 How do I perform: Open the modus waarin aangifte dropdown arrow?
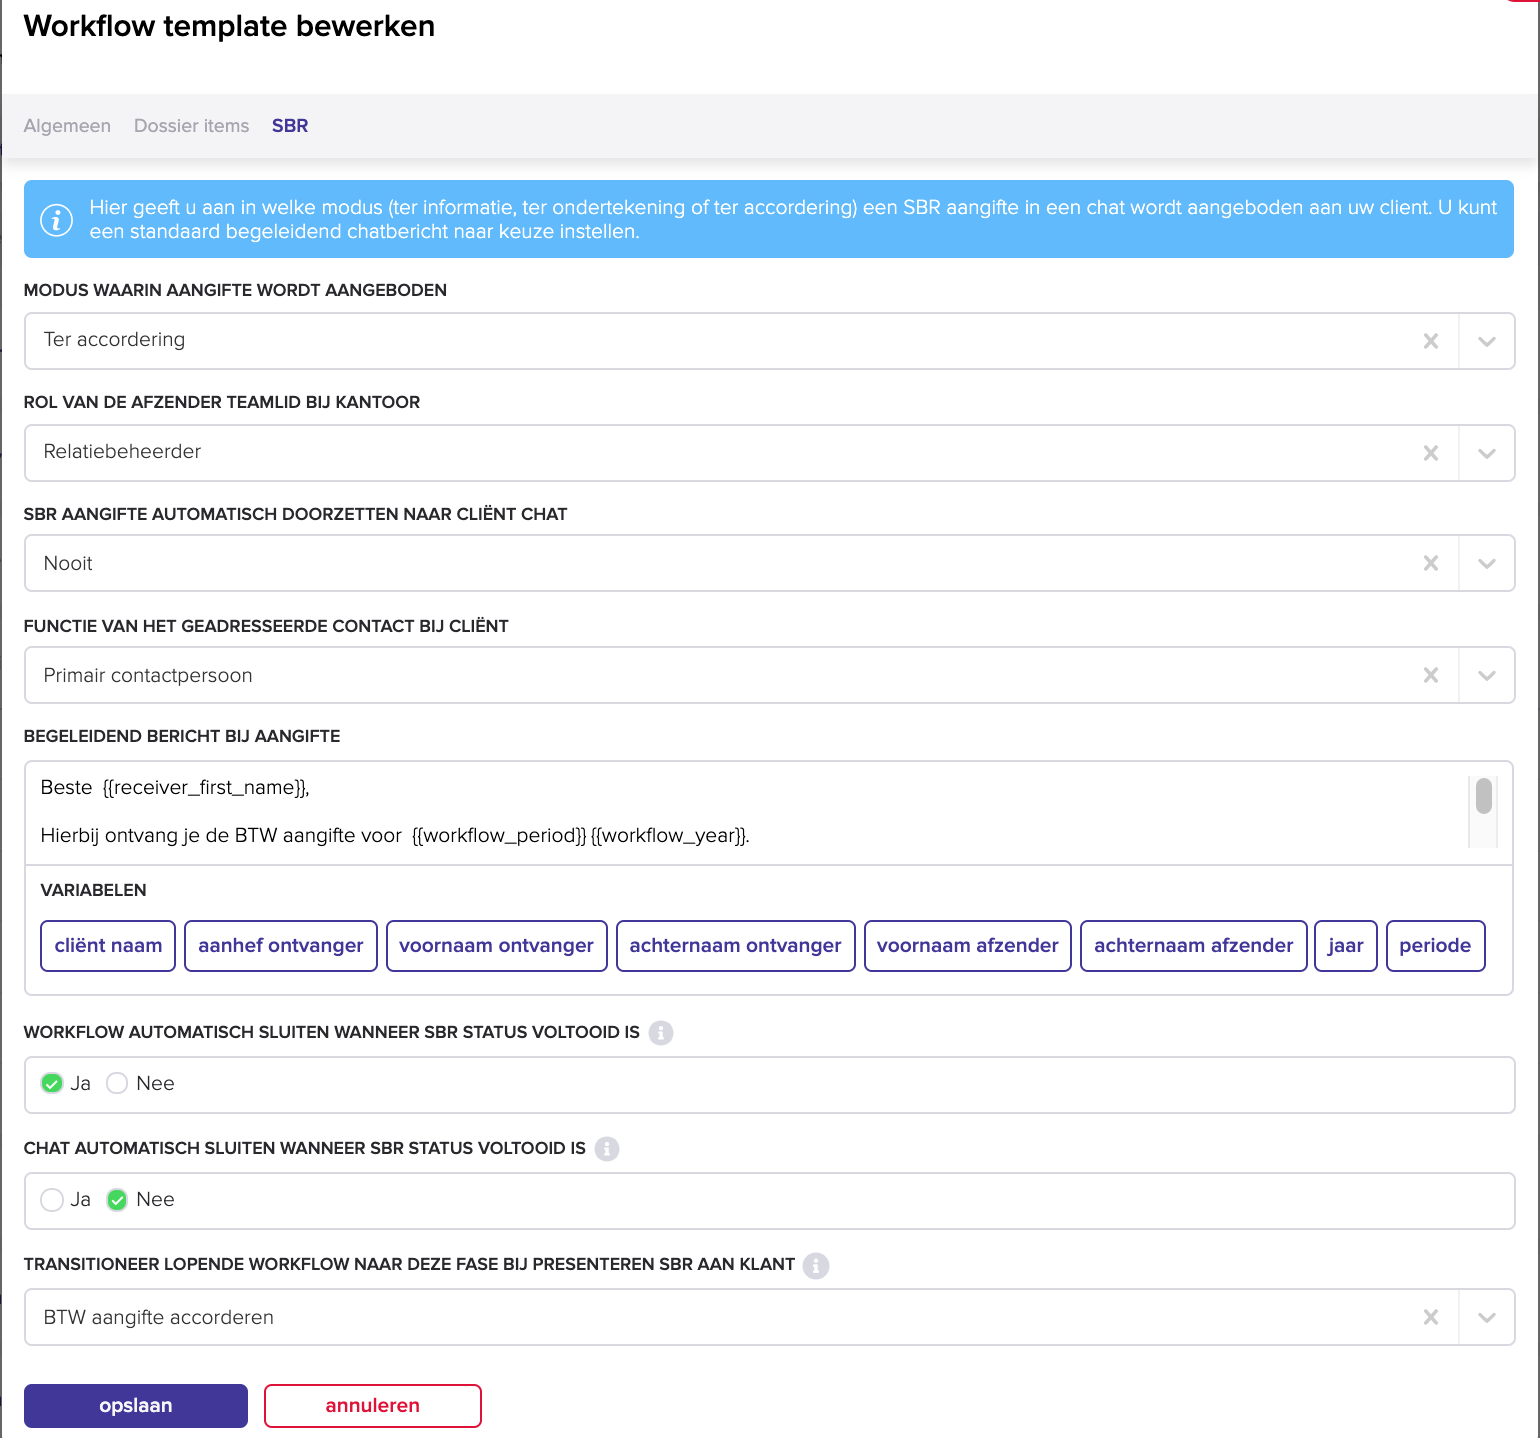(x=1487, y=341)
